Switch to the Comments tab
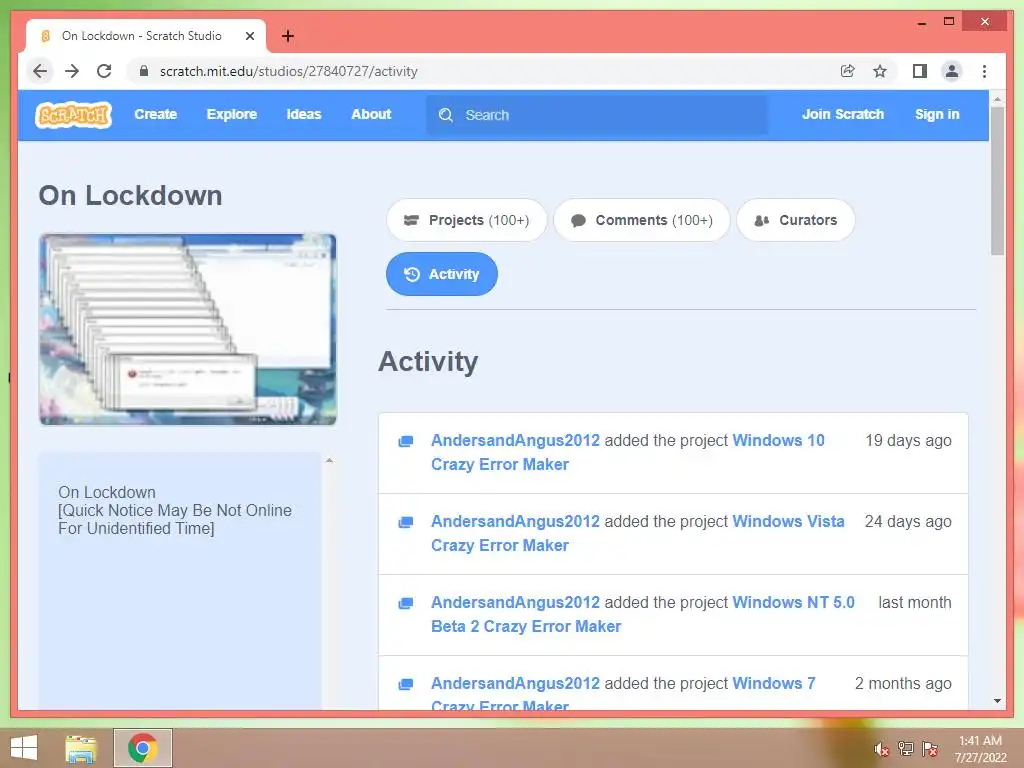Image resolution: width=1024 pixels, height=768 pixels. [x=641, y=220]
